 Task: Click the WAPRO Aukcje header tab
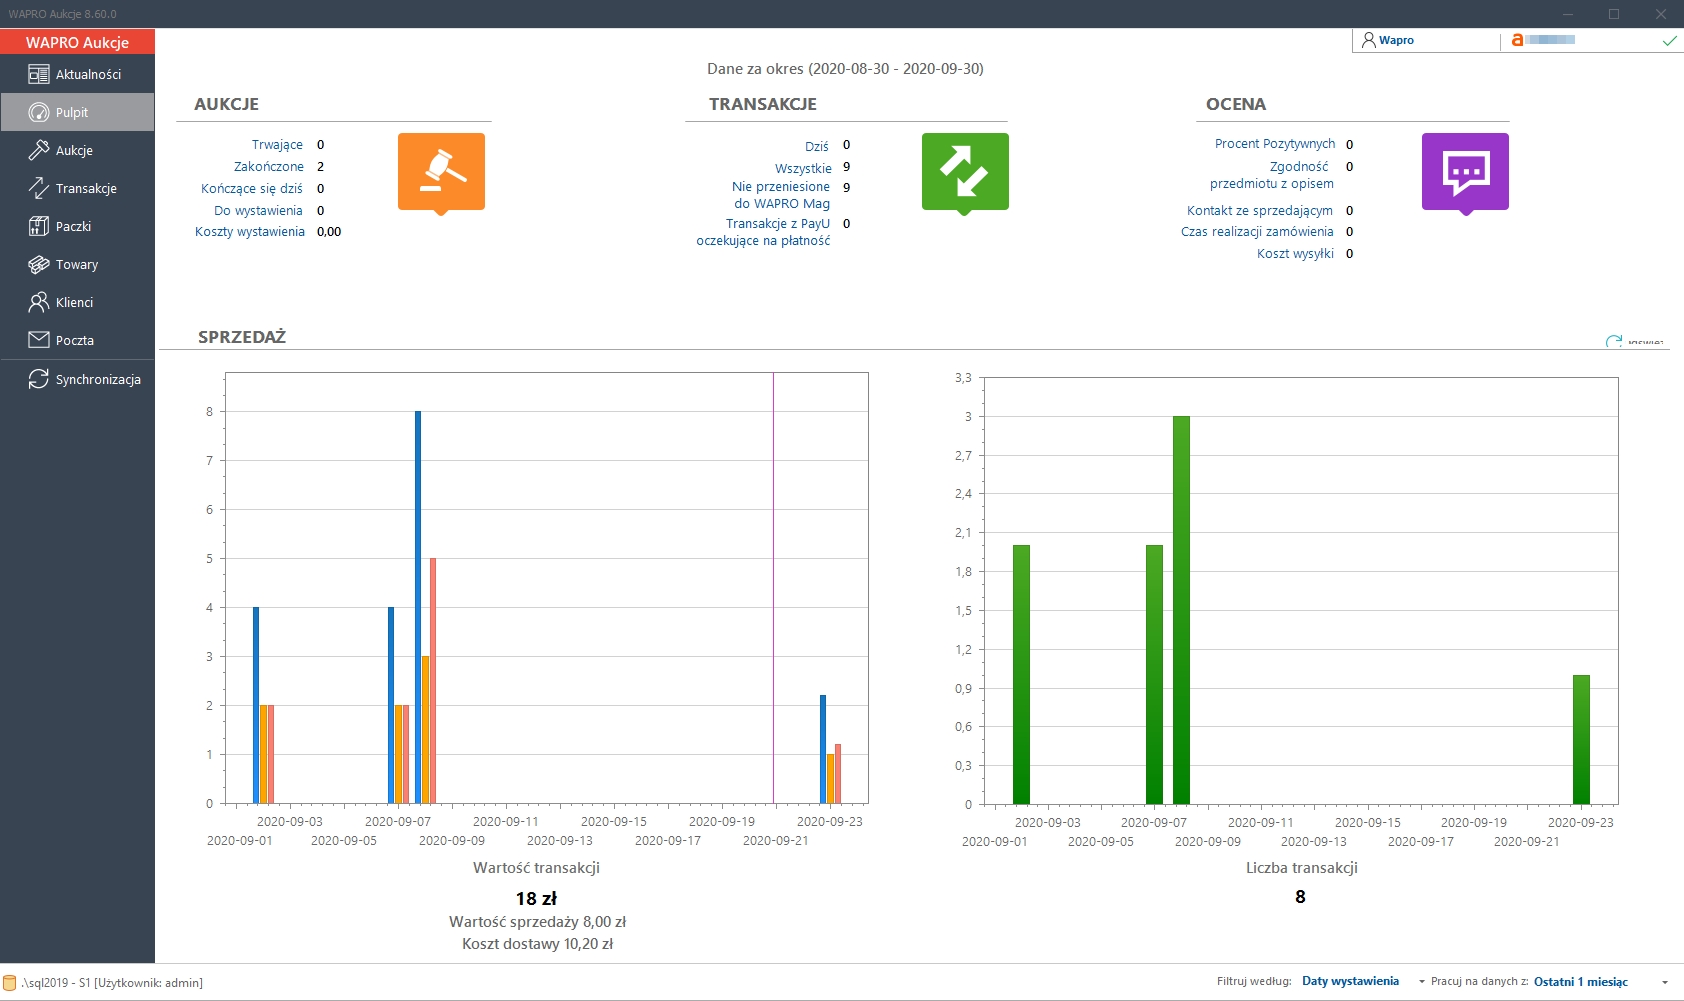tap(77, 42)
